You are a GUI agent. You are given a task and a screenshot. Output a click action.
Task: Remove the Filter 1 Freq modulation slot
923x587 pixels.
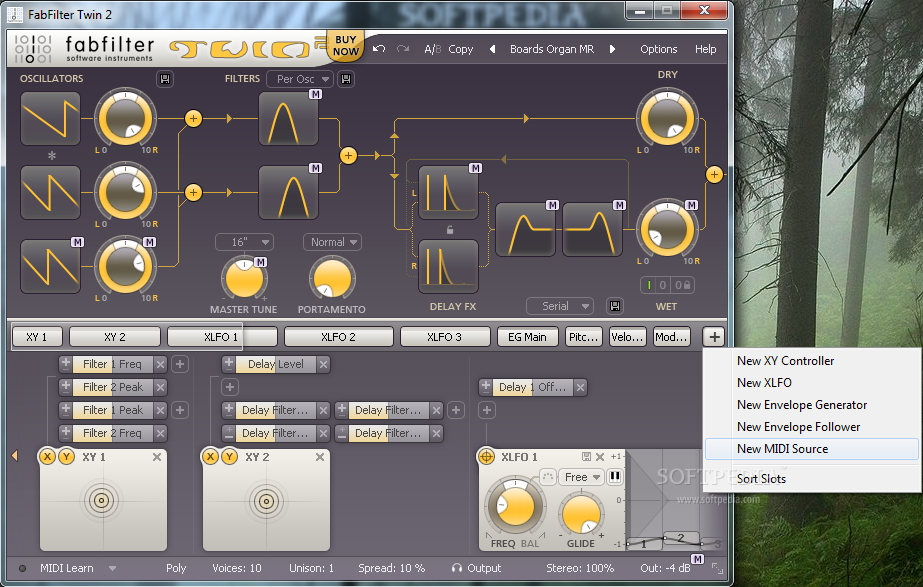160,364
